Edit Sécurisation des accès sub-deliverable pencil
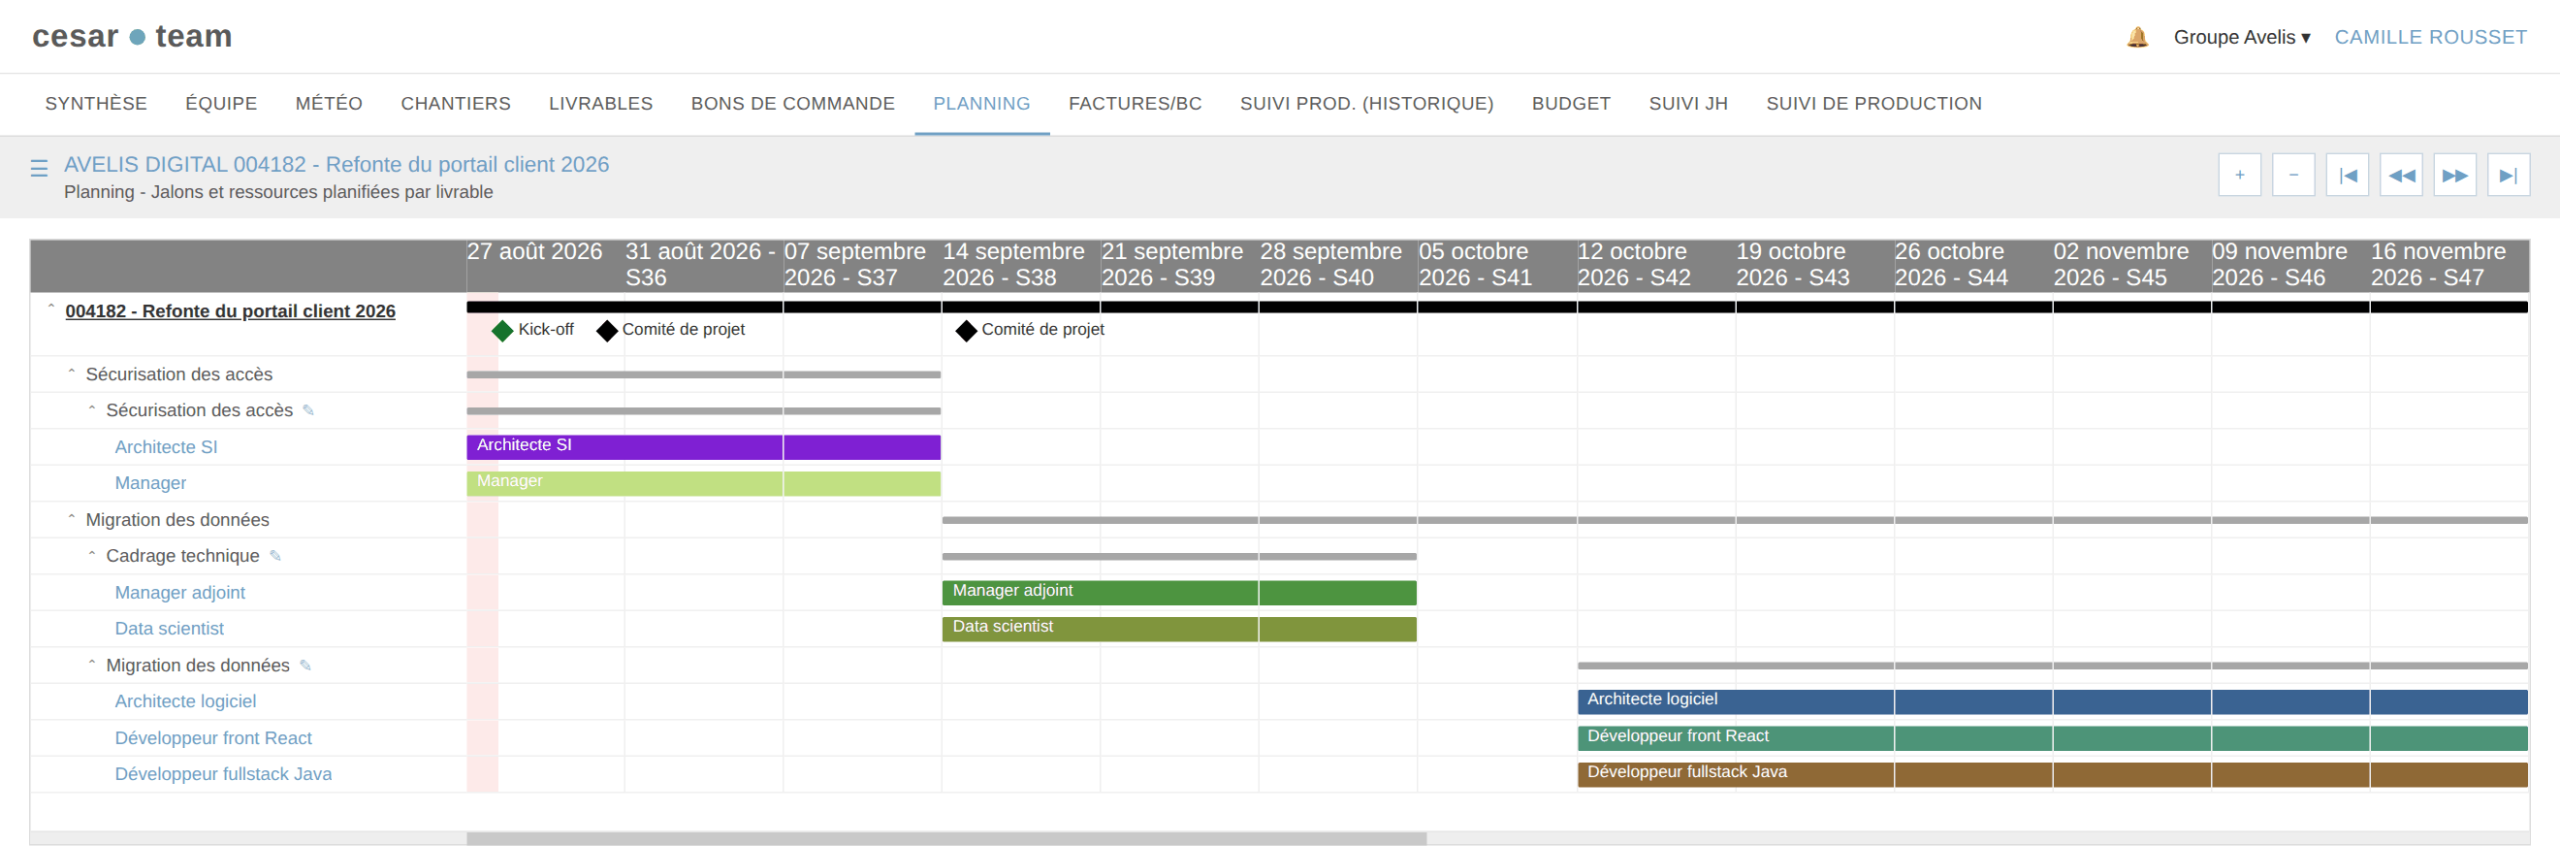Screen dimensions: 2560x846 coord(308,410)
